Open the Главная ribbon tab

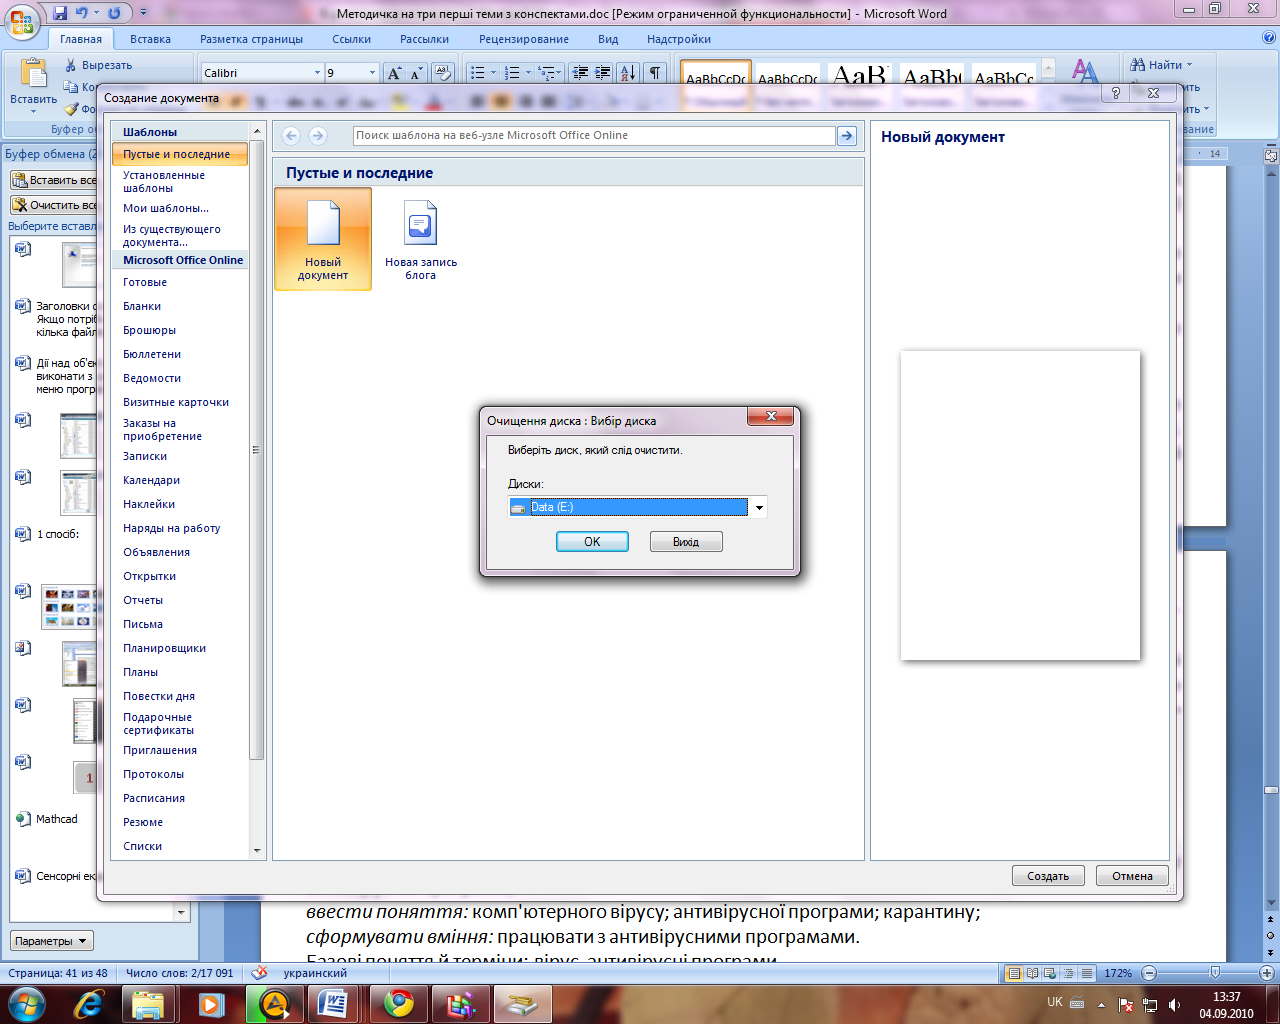(x=81, y=39)
